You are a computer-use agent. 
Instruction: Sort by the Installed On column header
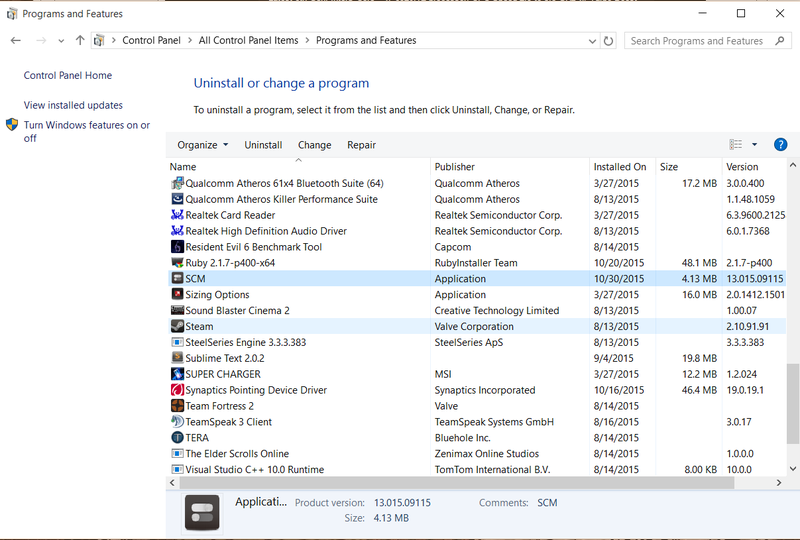(x=622, y=166)
